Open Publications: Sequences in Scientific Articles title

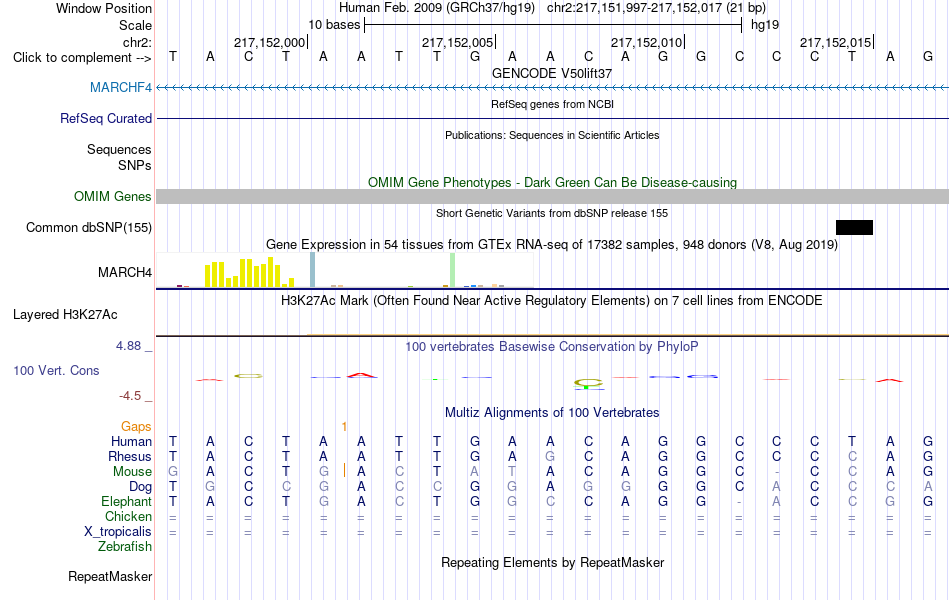coord(552,135)
